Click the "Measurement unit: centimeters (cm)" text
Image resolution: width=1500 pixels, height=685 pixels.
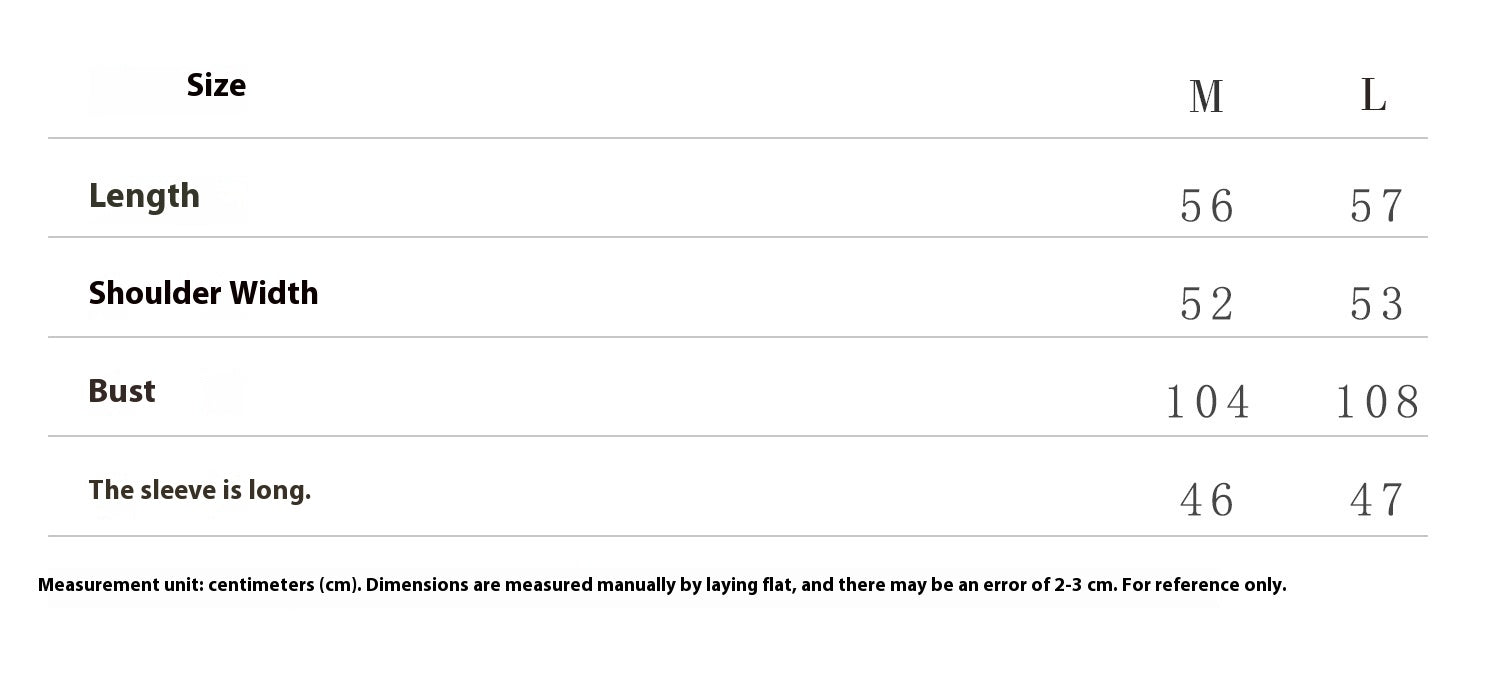199,585
